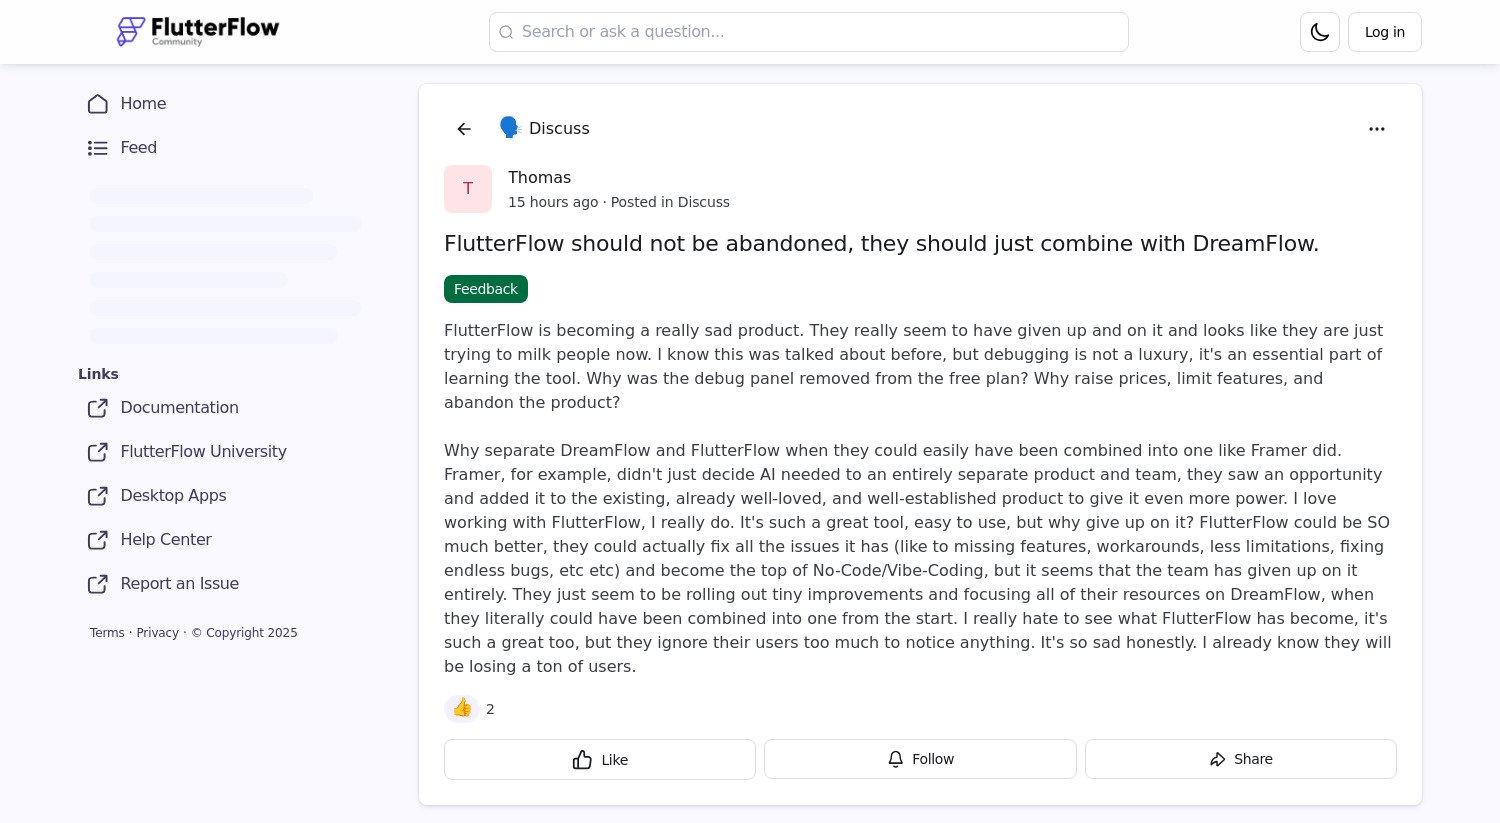Select the Home icon in sidebar
1500x823 pixels.
[98, 104]
